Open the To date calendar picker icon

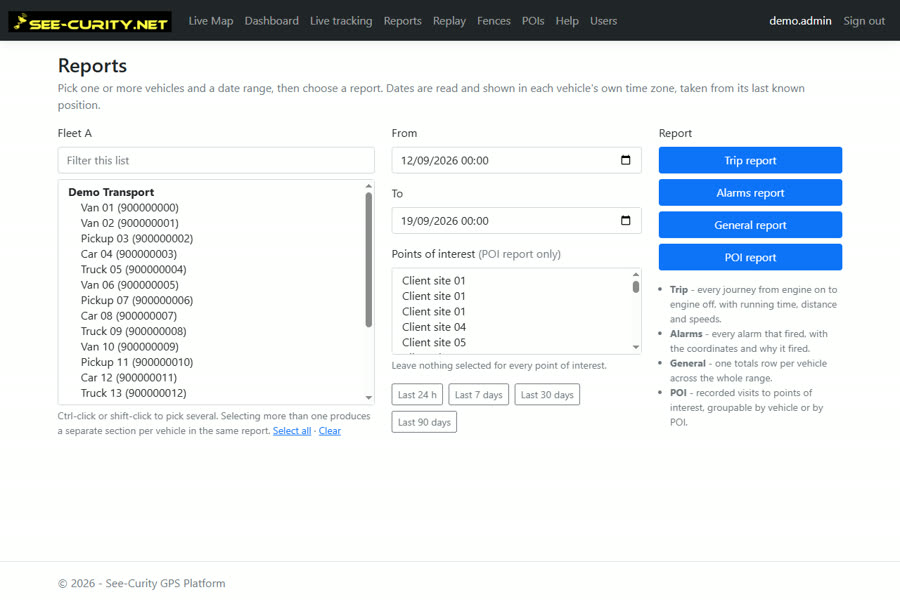click(626, 220)
